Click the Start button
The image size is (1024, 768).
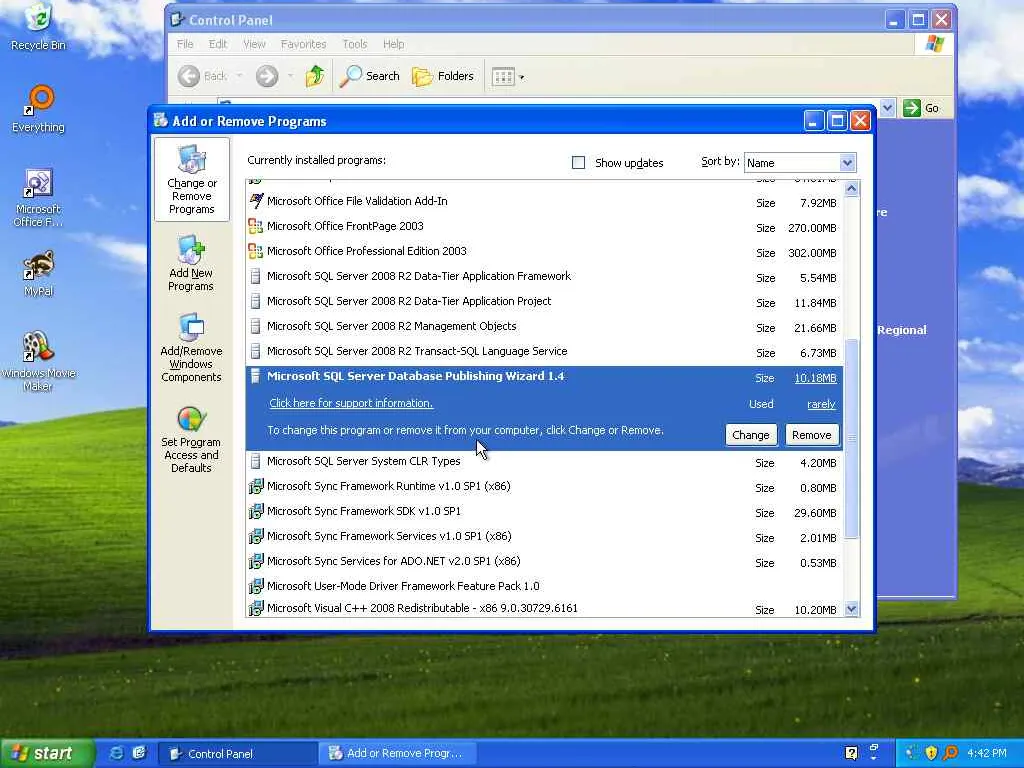tap(47, 753)
